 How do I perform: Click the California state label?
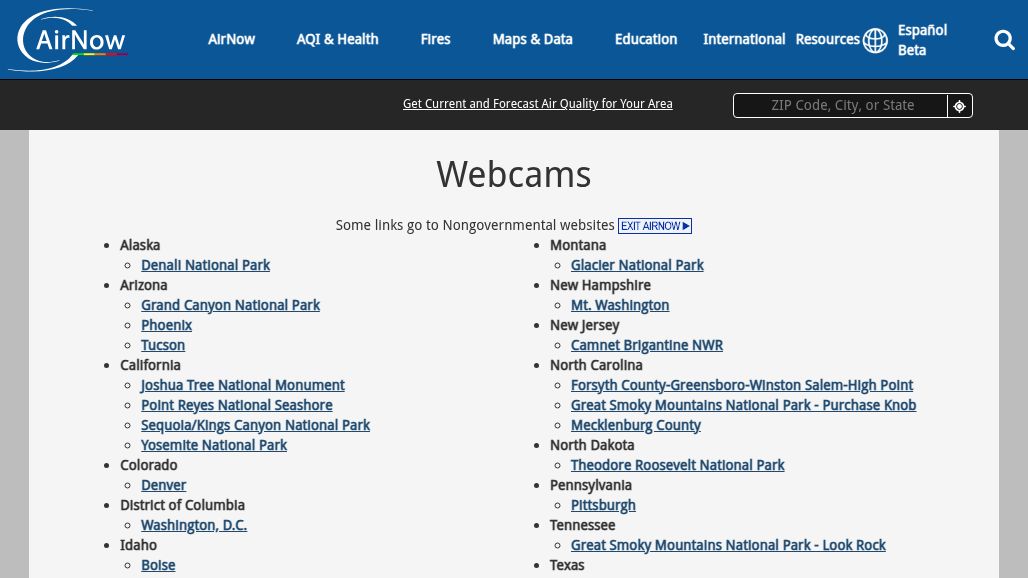tap(150, 365)
